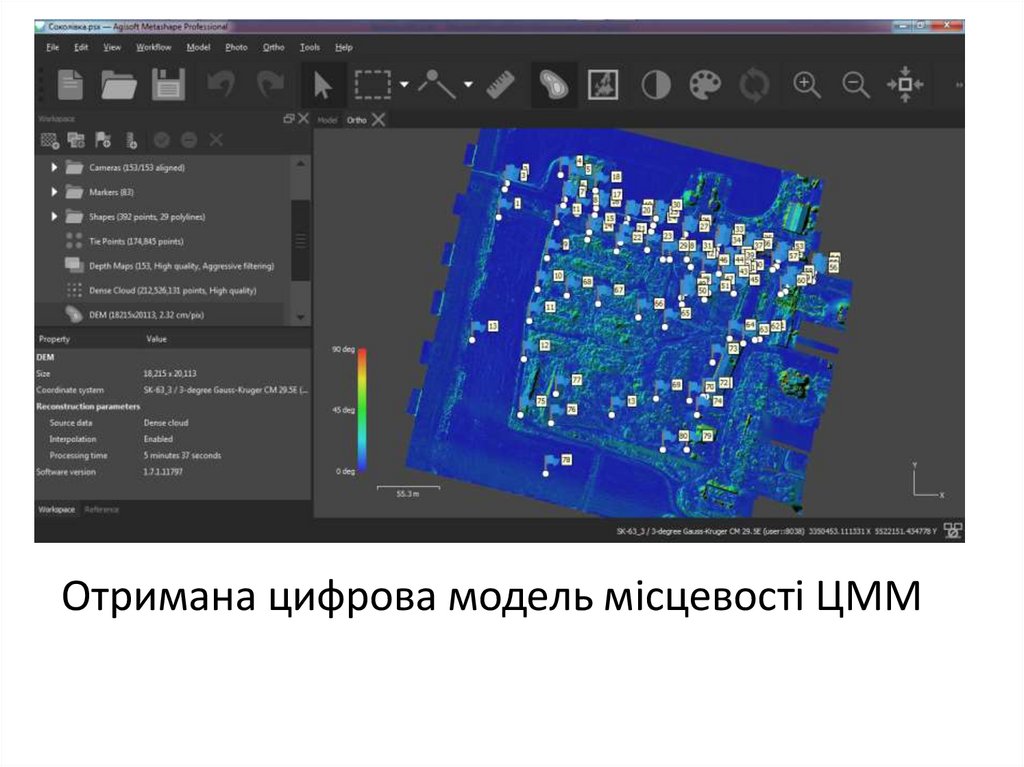Open the Tools menu

pos(310,48)
